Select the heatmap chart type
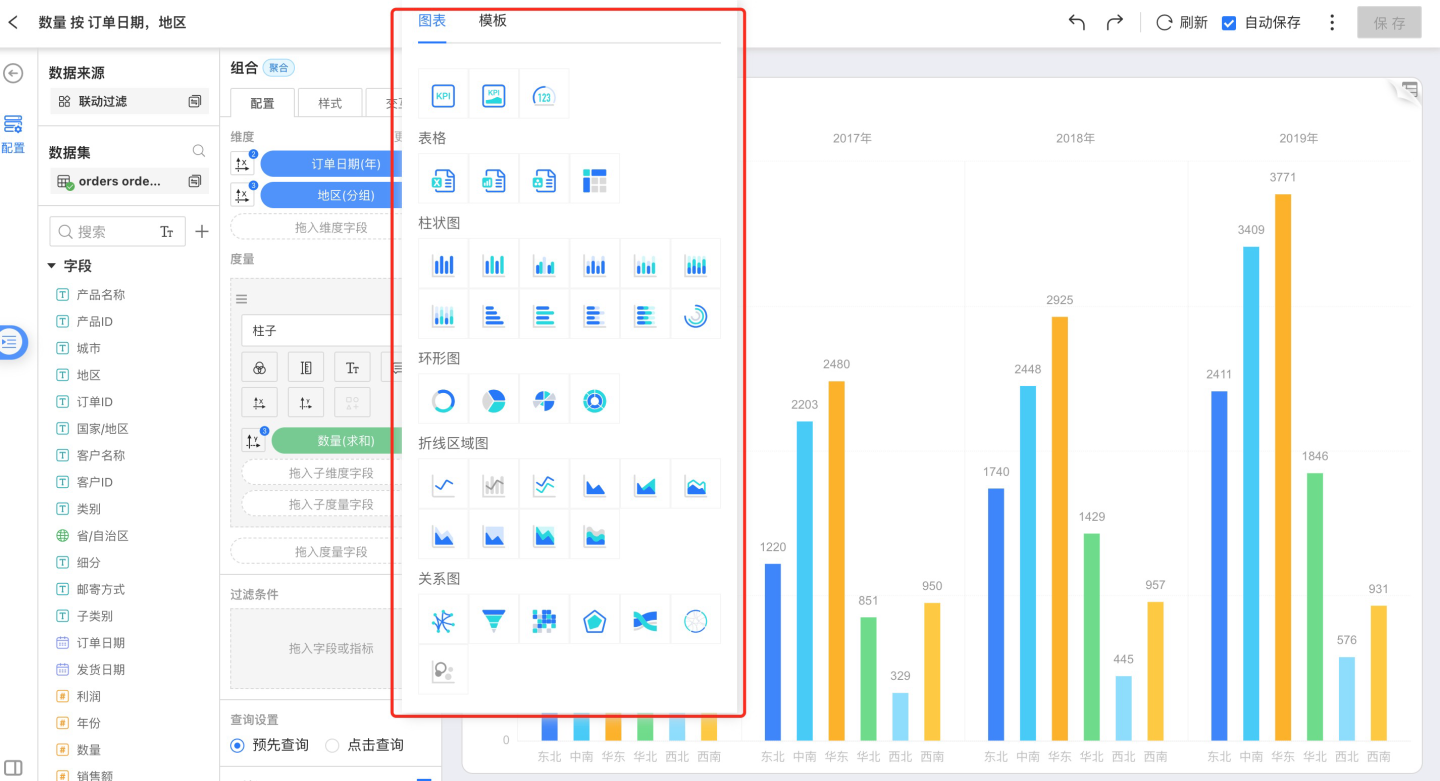This screenshot has height=781, width=1440. pos(544,621)
